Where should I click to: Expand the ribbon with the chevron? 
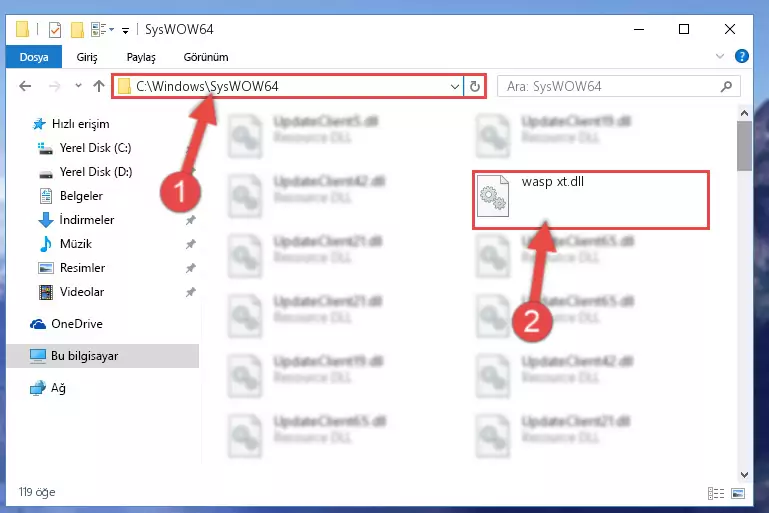719,56
